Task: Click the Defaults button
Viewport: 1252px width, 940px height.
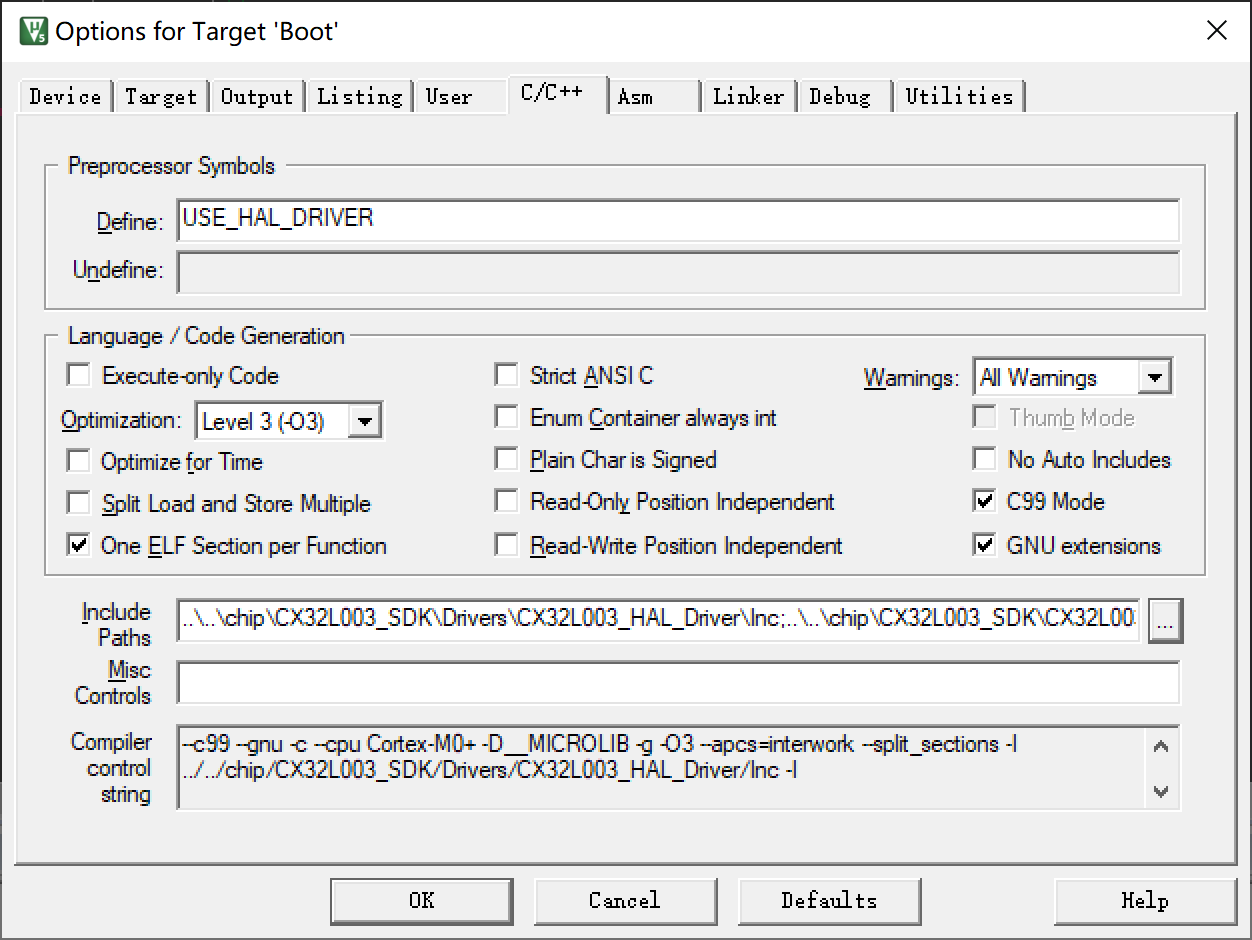Action: pyautogui.click(x=829, y=900)
